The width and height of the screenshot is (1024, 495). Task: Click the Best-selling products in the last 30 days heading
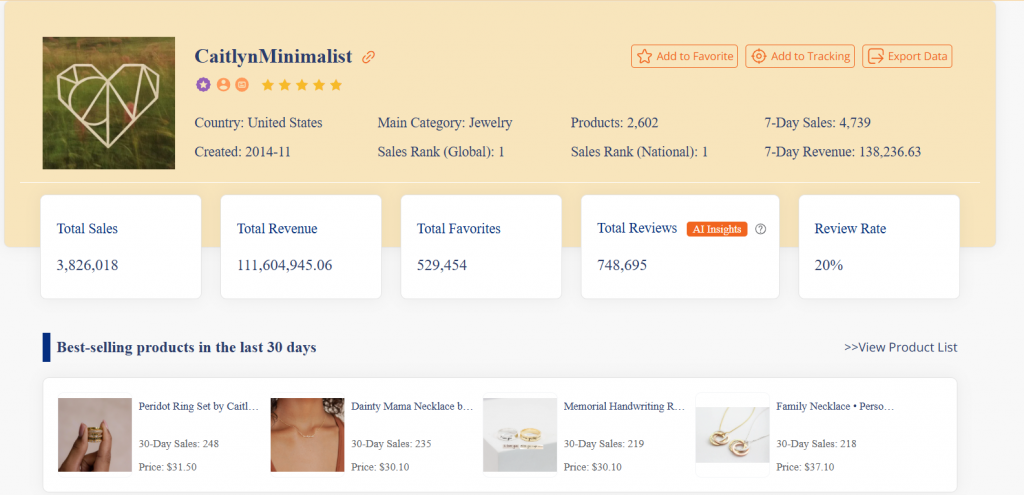click(187, 347)
